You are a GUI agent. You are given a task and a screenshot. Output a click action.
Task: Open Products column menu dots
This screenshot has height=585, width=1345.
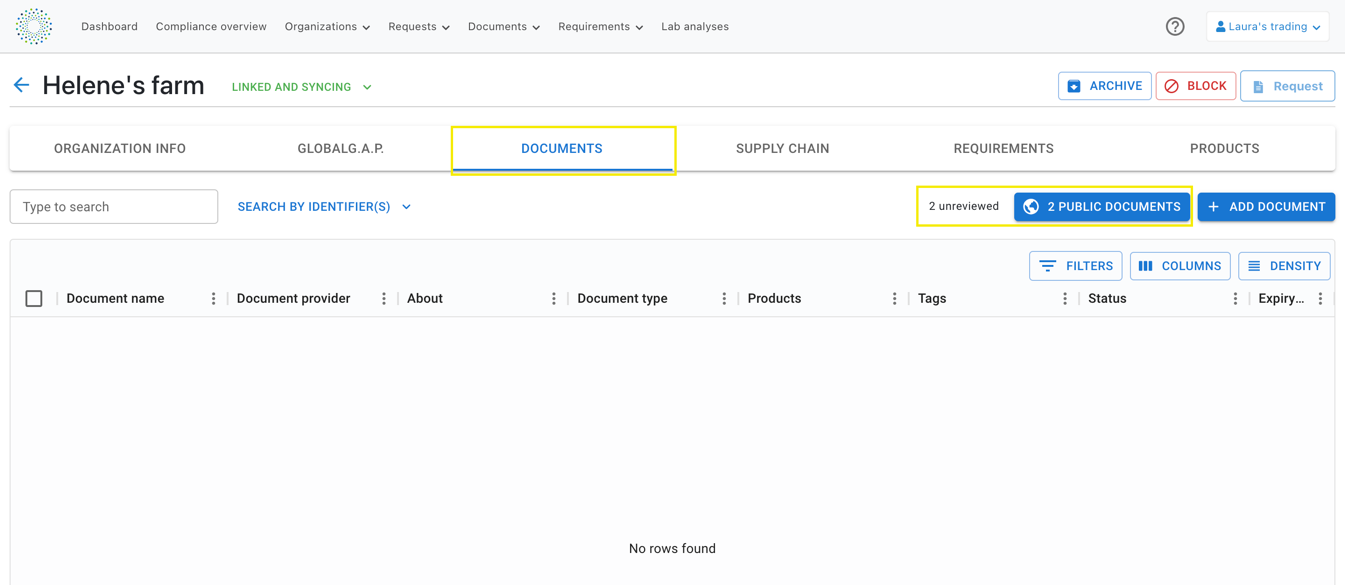[895, 299]
